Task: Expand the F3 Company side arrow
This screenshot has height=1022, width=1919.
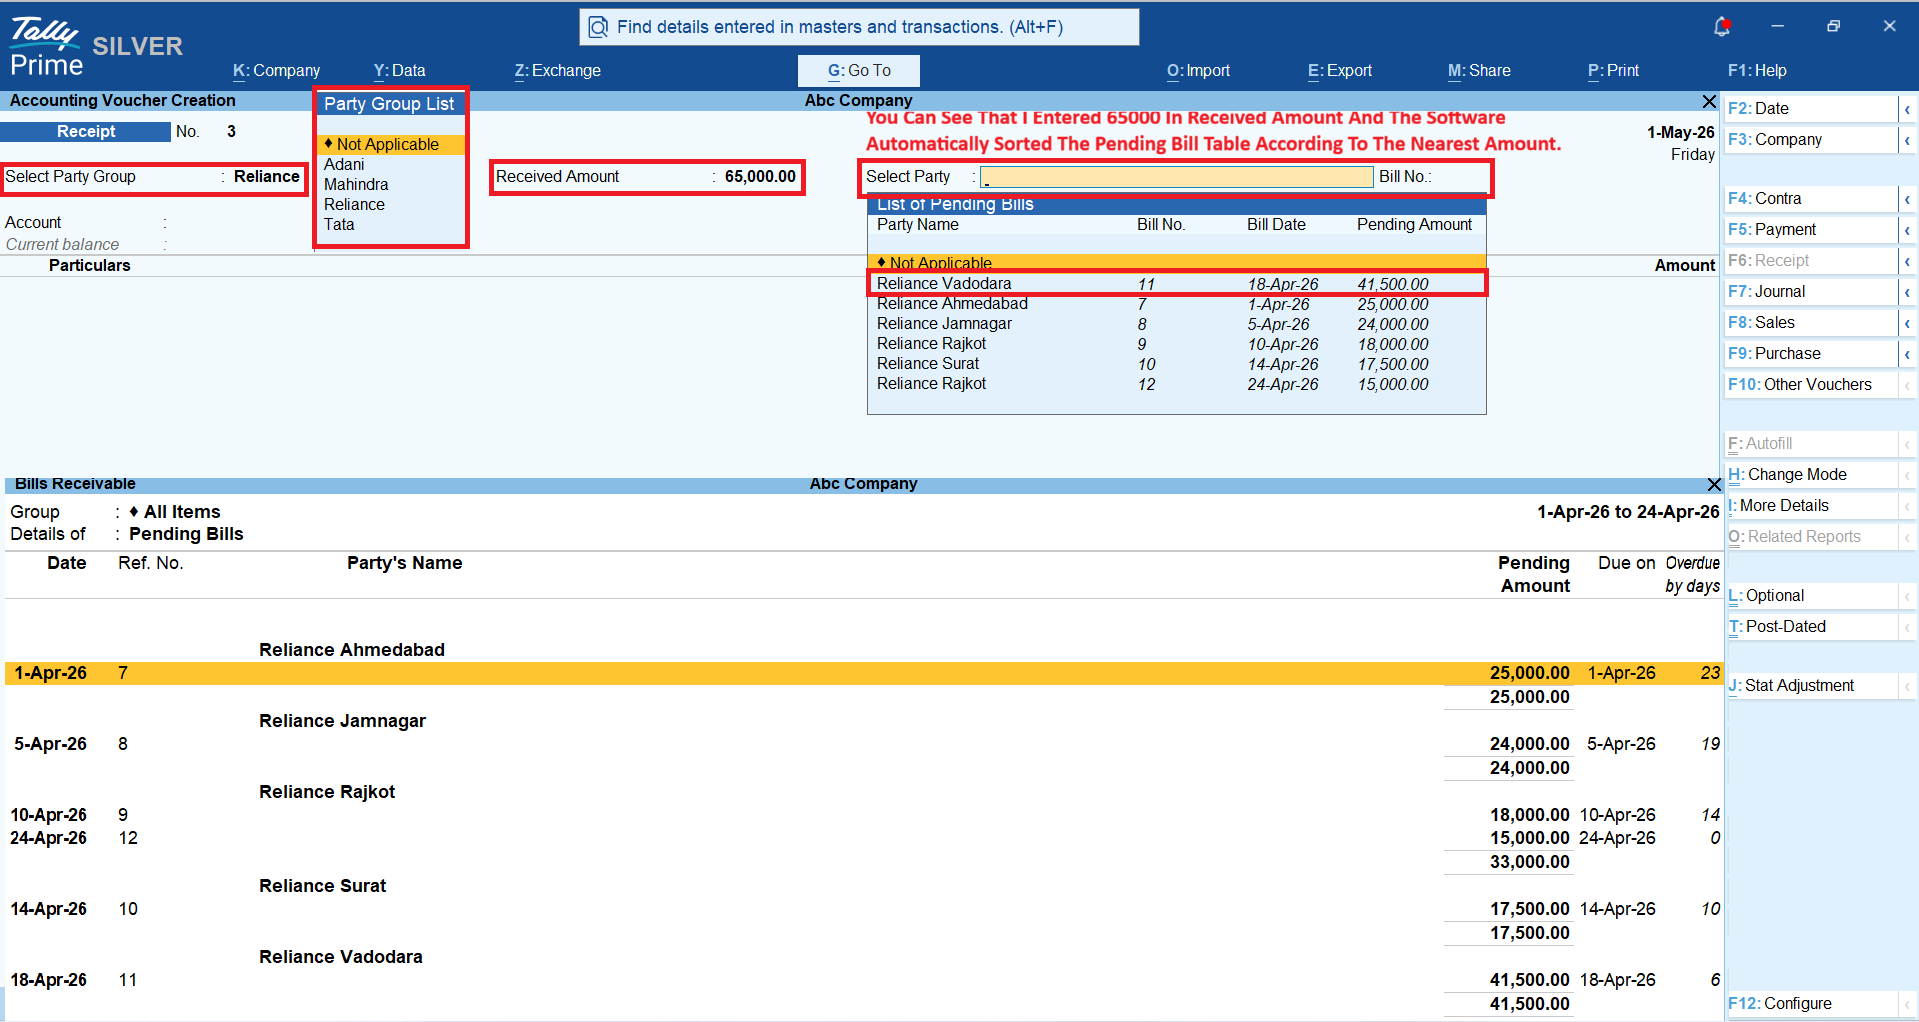Action: 1907,140
